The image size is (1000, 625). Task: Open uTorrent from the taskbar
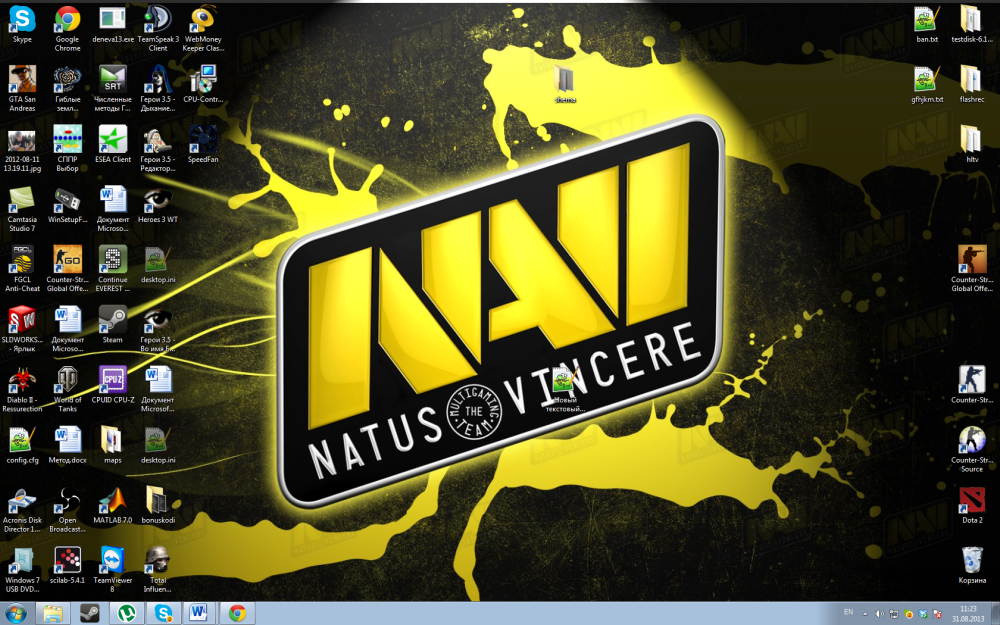tap(126, 614)
